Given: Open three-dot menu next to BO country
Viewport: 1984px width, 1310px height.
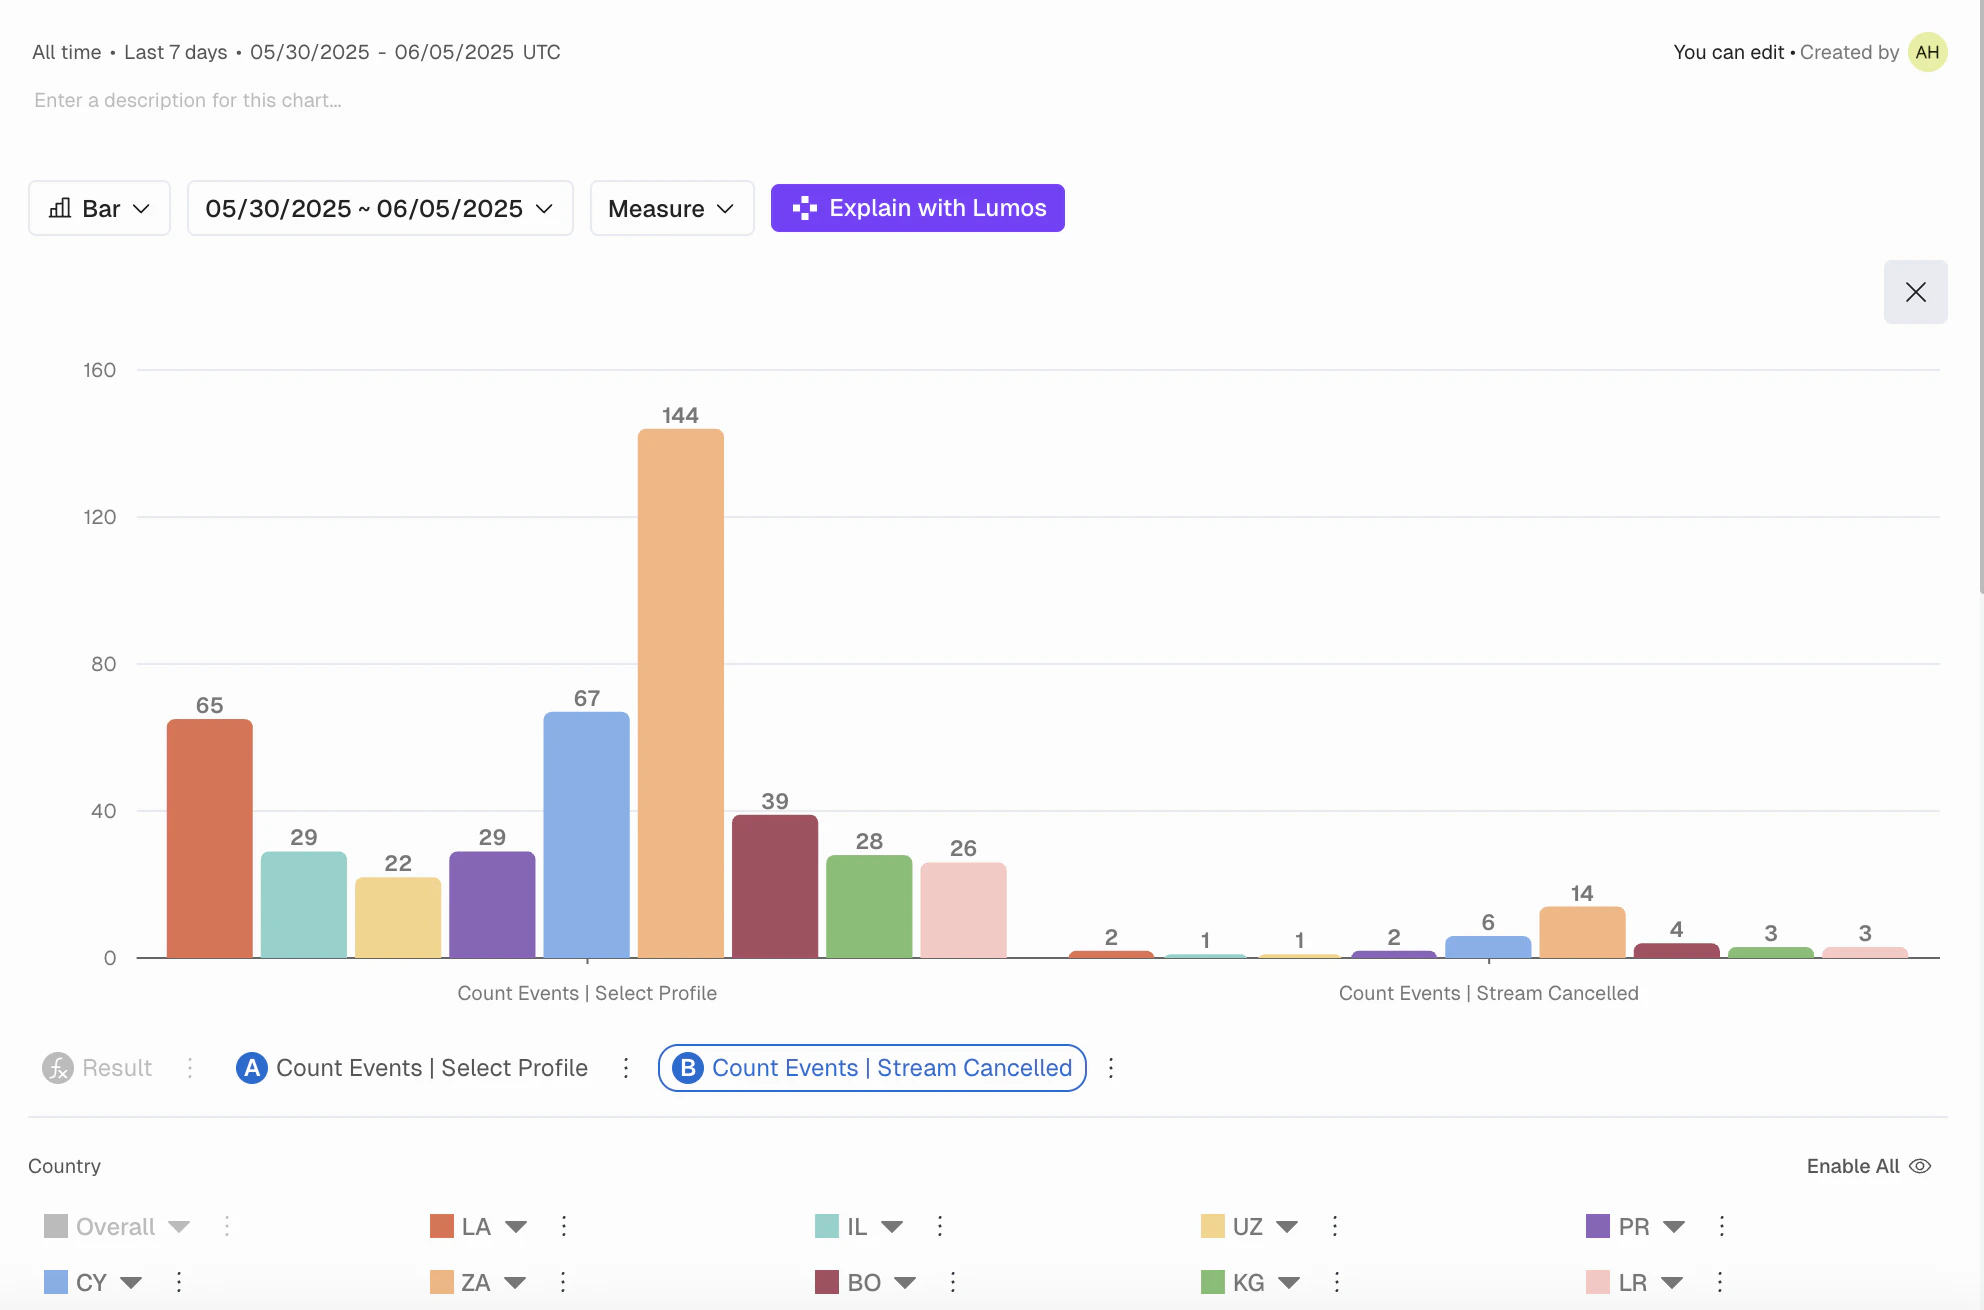Looking at the screenshot, I should tap(953, 1282).
